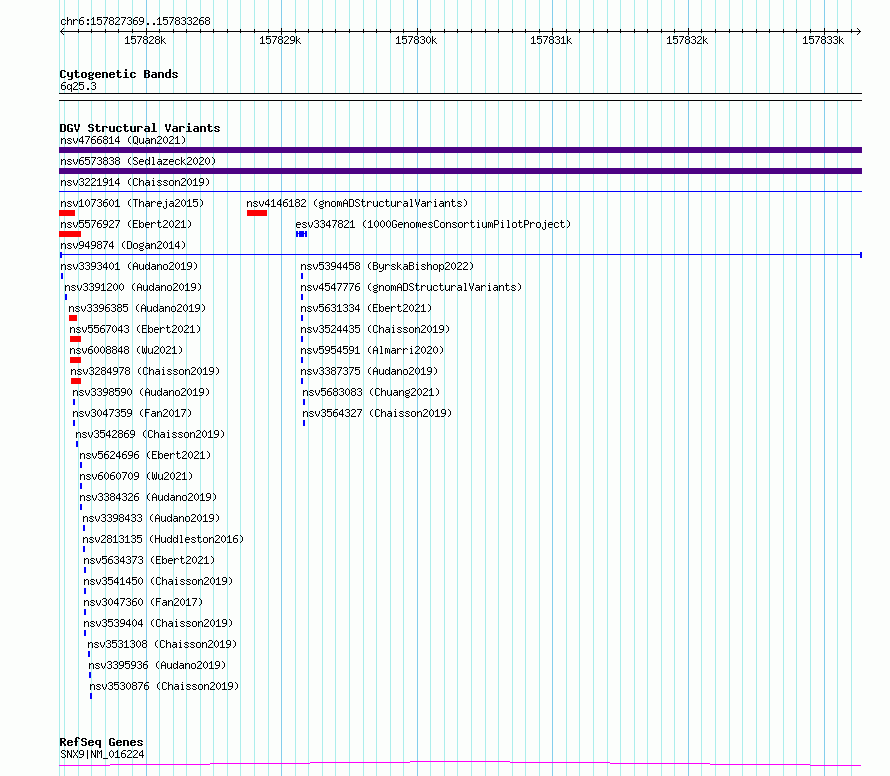
Task: Click the nsv3221914 (Chaisson2019) label
Action: click(135, 182)
